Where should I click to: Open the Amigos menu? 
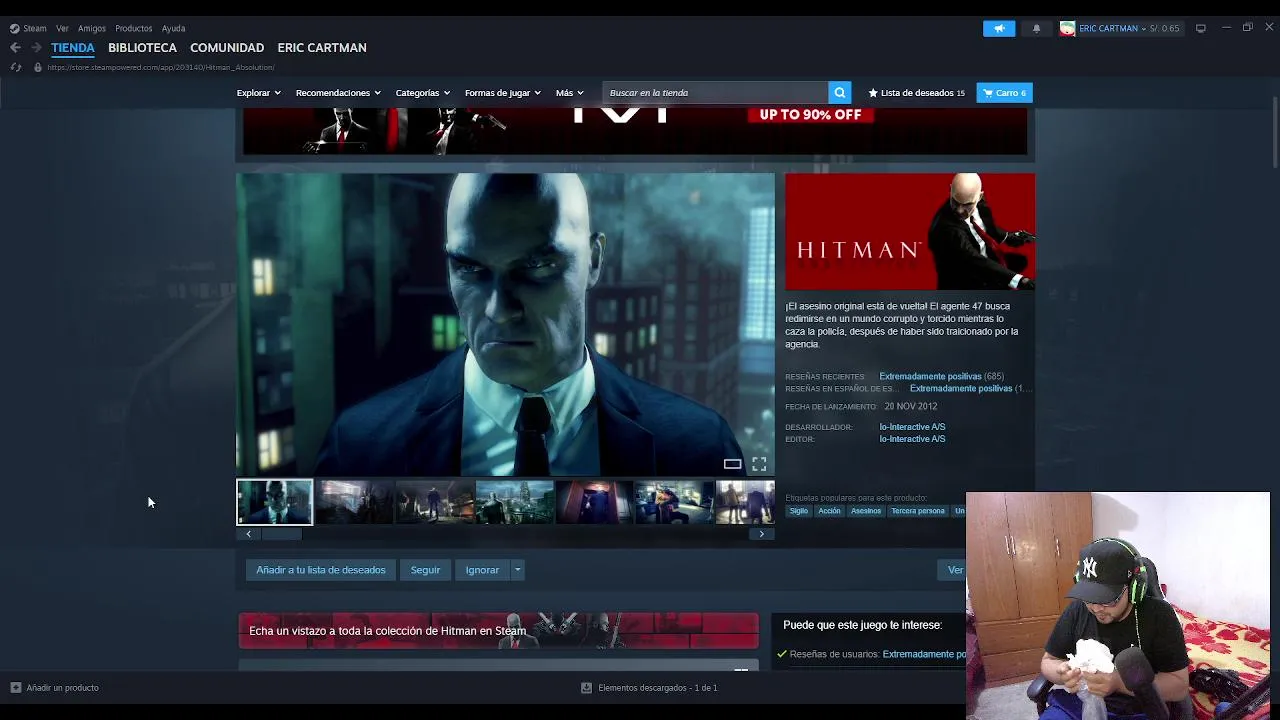92,28
